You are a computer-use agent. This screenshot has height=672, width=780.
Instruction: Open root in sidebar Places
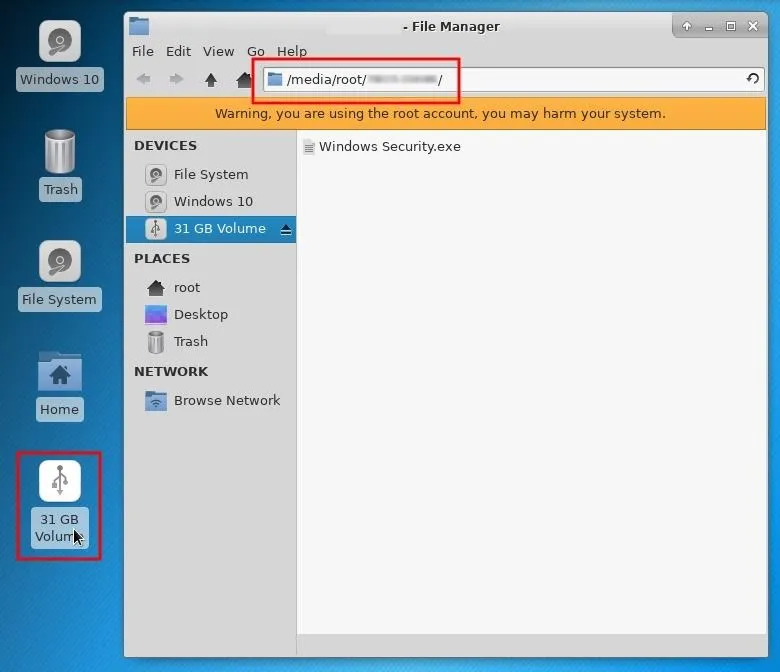tap(211, 288)
